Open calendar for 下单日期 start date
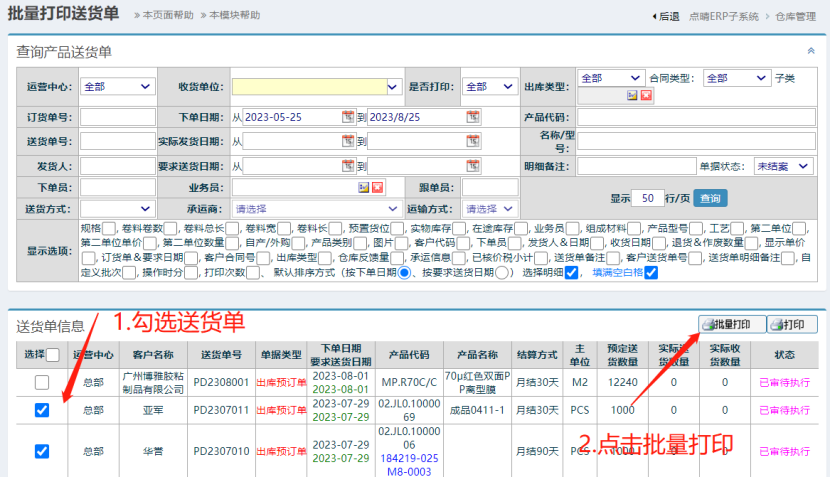The width and height of the screenshot is (830, 478). 348,117
